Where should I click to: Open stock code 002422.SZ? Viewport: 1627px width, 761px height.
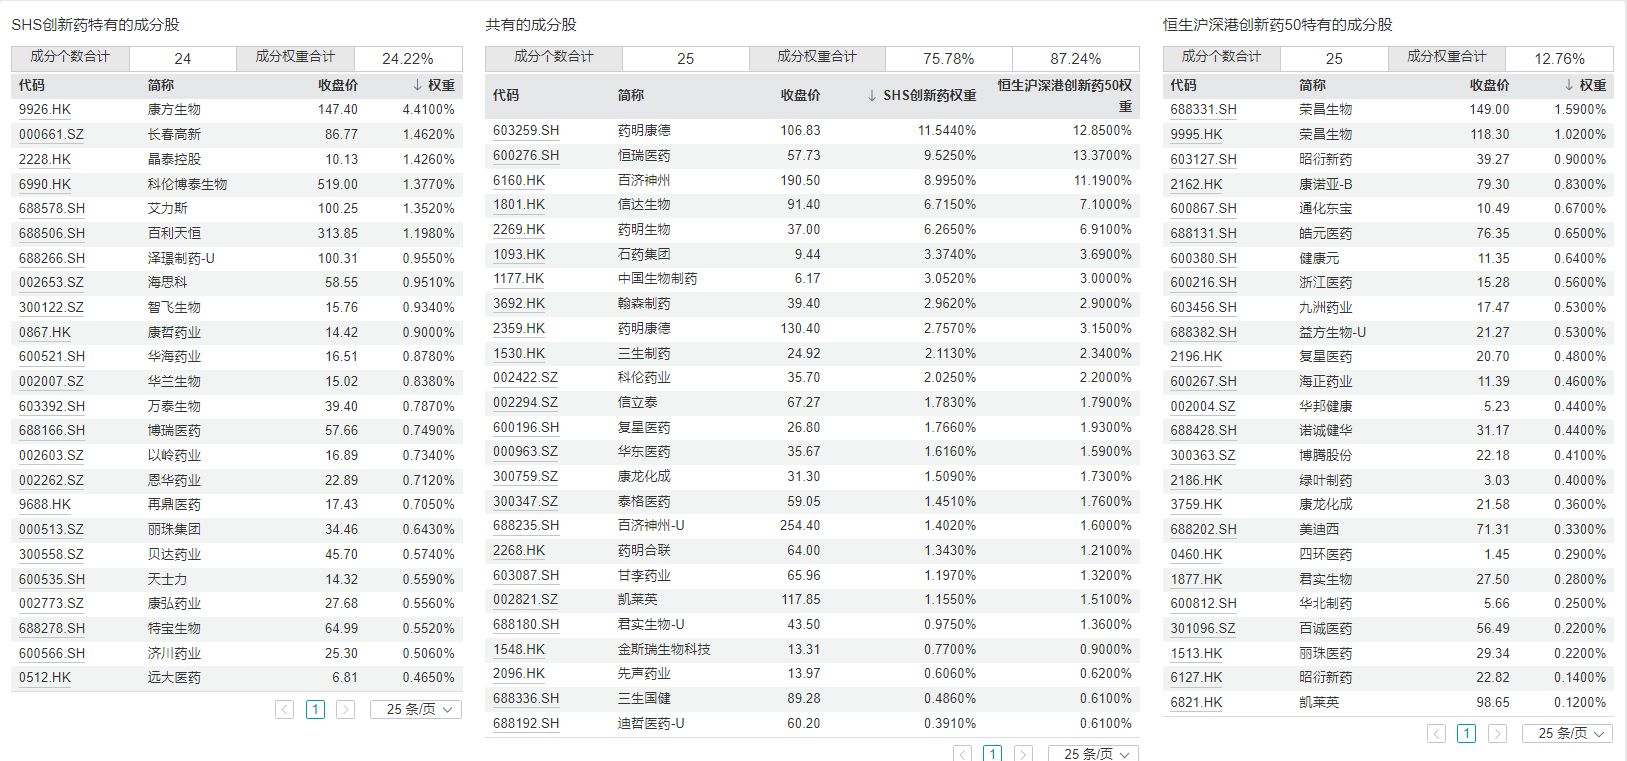click(x=525, y=377)
